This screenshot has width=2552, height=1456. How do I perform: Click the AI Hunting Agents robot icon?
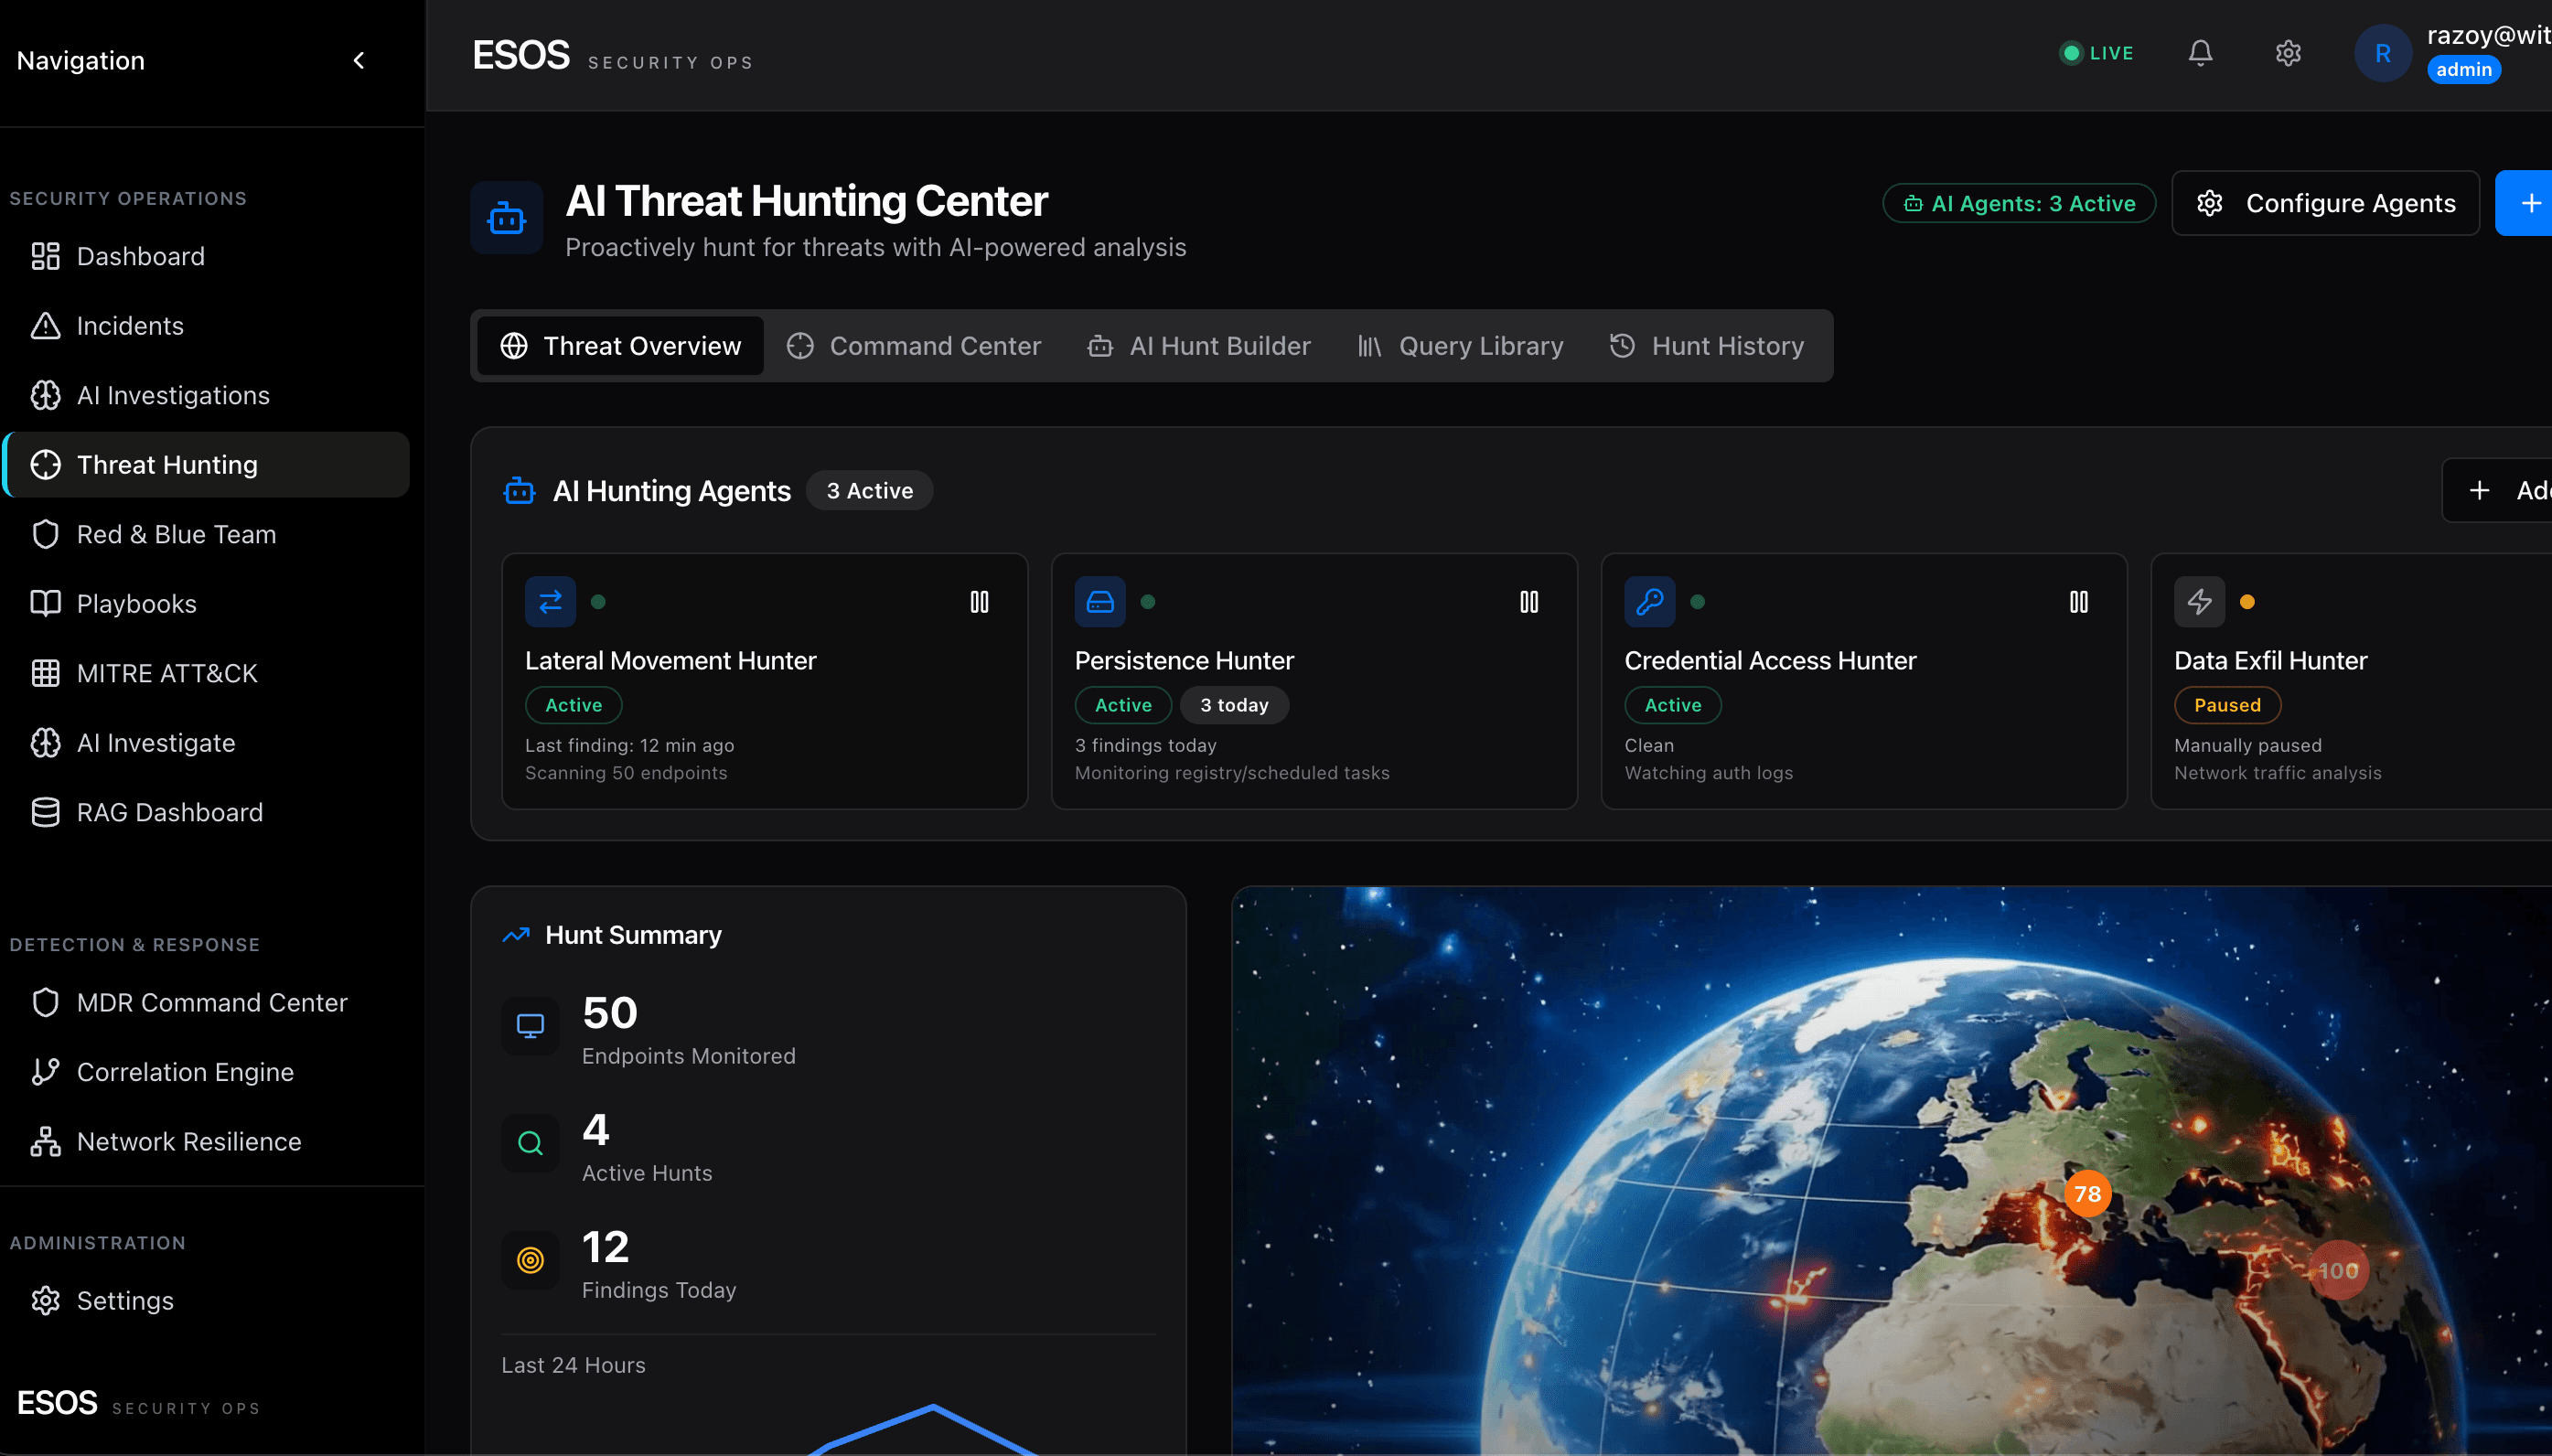pos(519,491)
